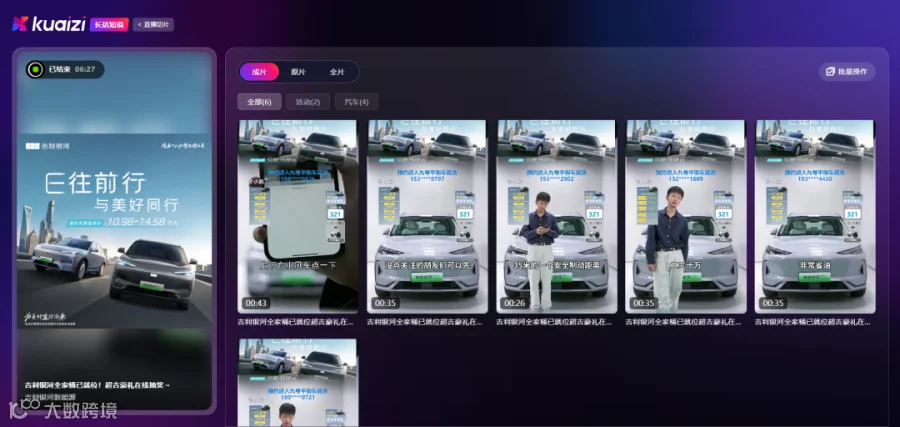Click the 06:27 ended duration label

tap(85, 69)
